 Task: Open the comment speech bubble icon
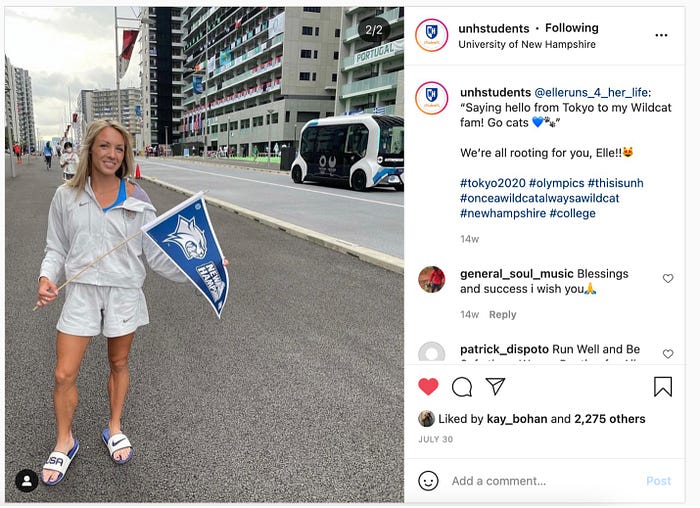pos(462,387)
